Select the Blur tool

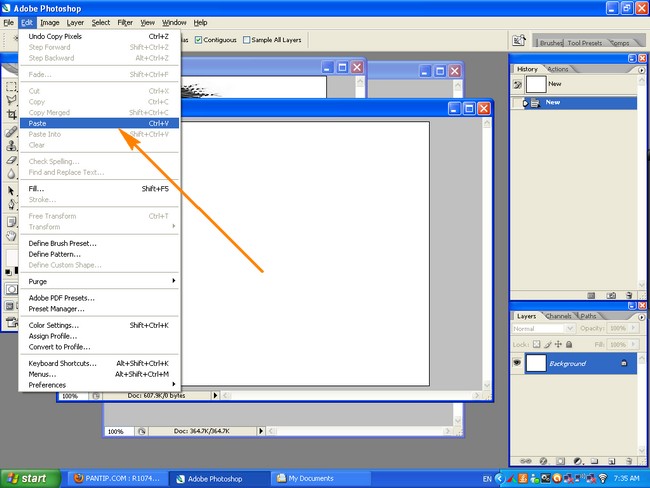[x=11, y=174]
